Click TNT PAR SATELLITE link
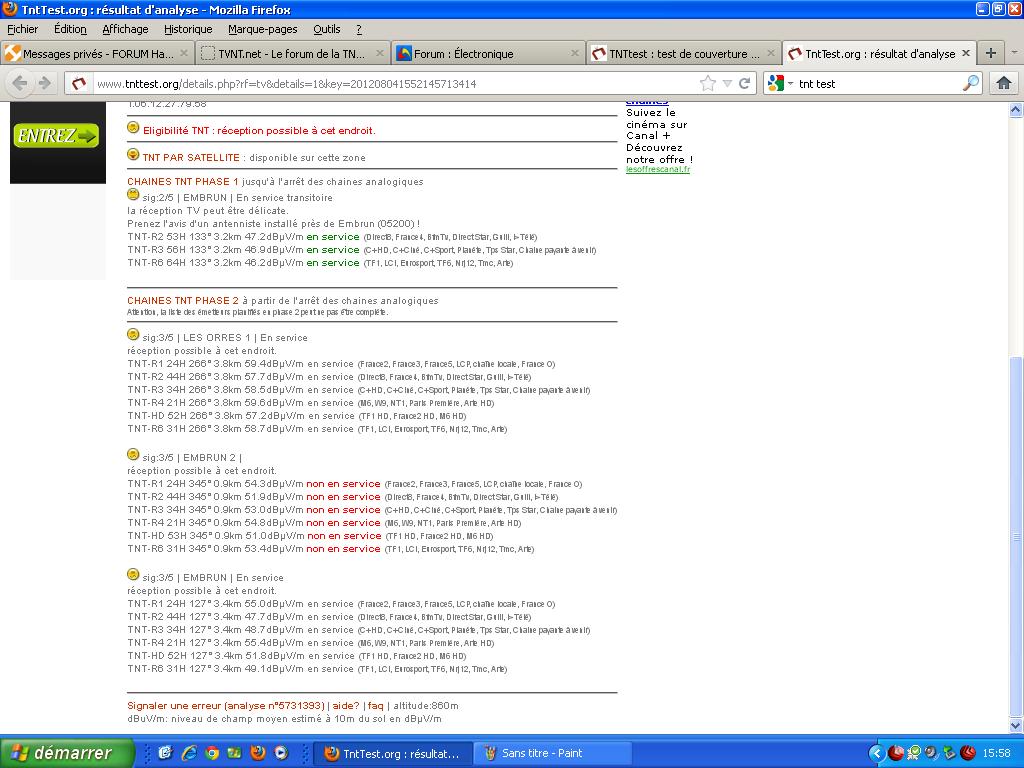1024x768 pixels. [x=191, y=158]
